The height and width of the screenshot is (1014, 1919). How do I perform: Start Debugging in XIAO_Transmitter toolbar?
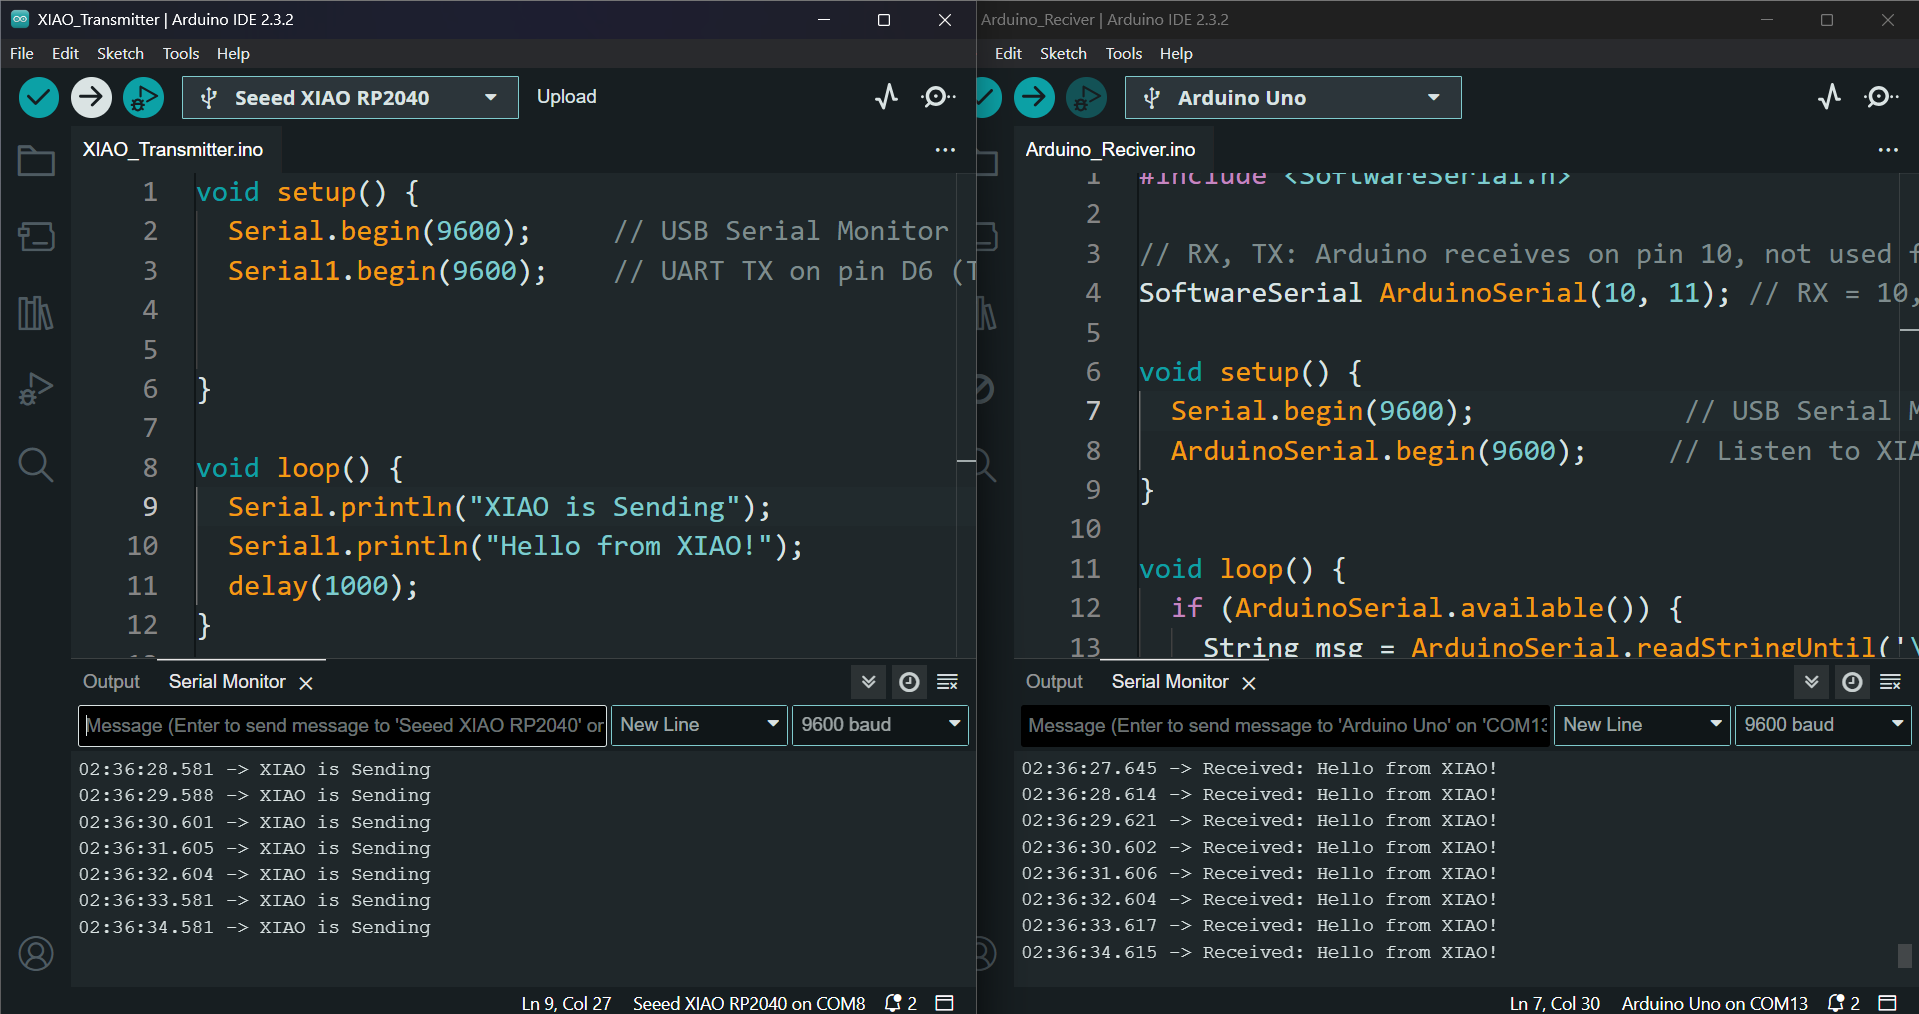click(x=143, y=97)
